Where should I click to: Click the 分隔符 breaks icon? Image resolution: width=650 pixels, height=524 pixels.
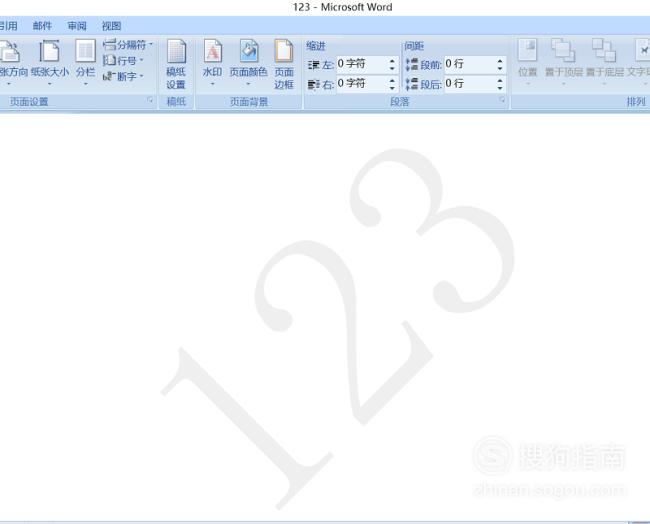click(x=109, y=44)
